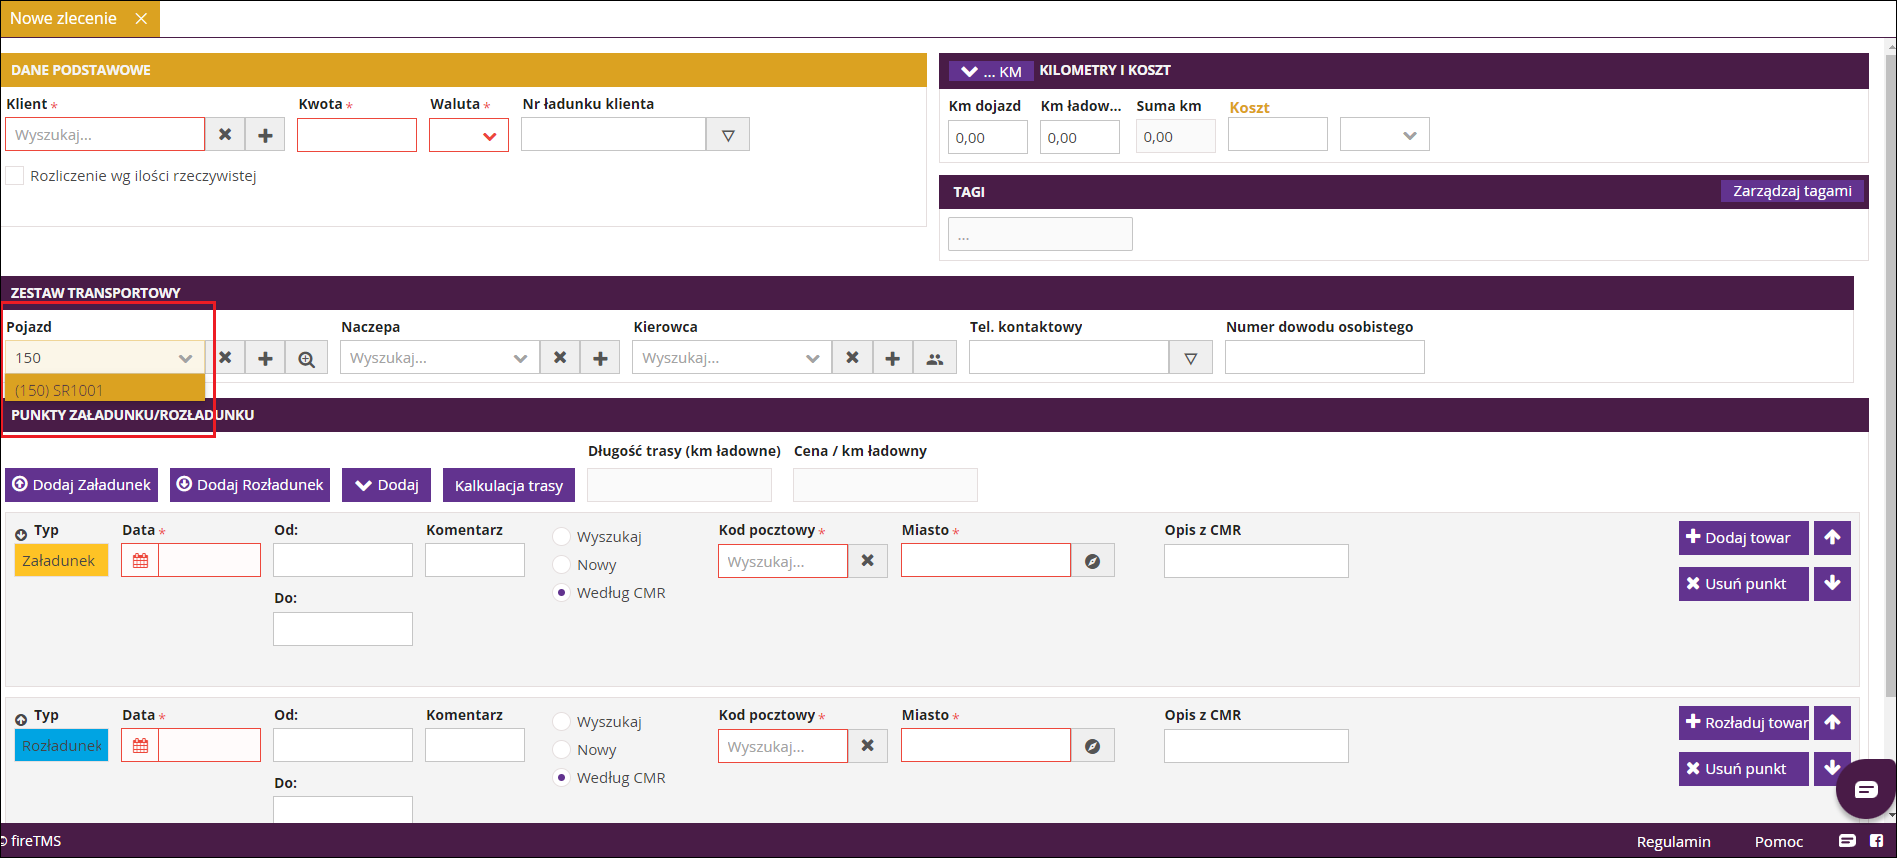Click Rozładuj towar button
Viewport: 1897px width, 858px height.
coord(1743,722)
